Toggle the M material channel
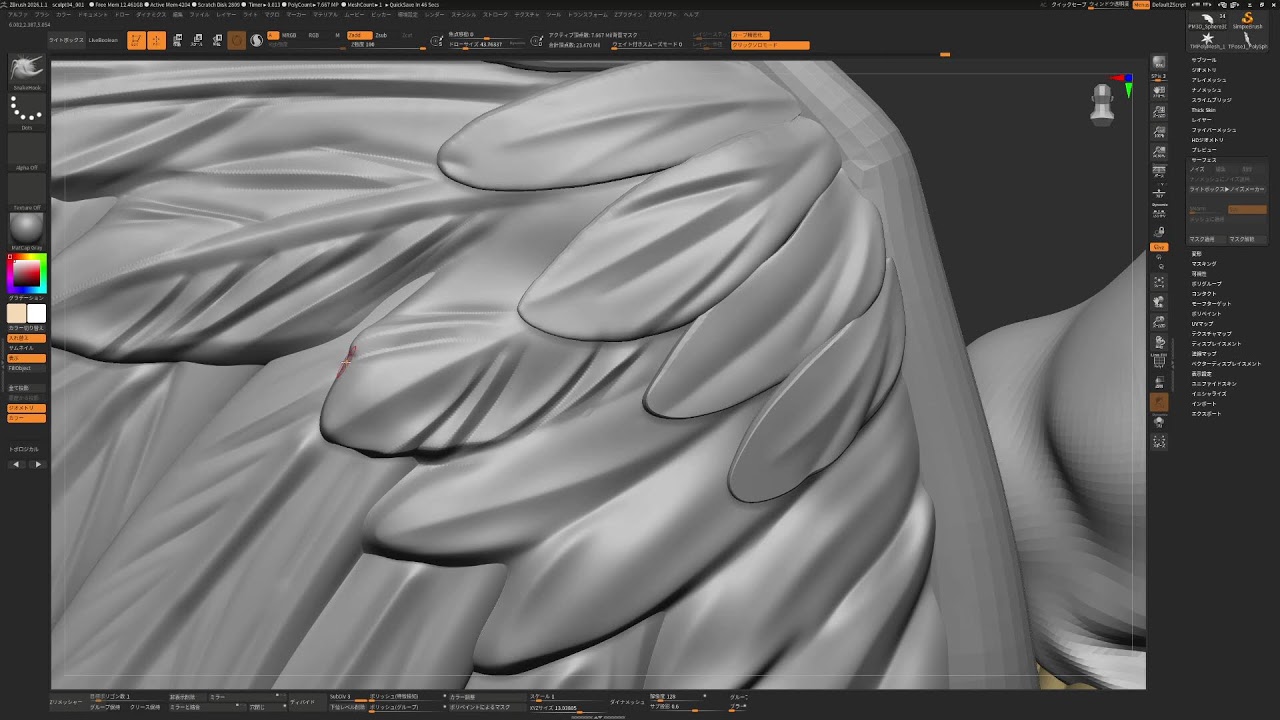The width and height of the screenshot is (1280, 720). coord(337,35)
